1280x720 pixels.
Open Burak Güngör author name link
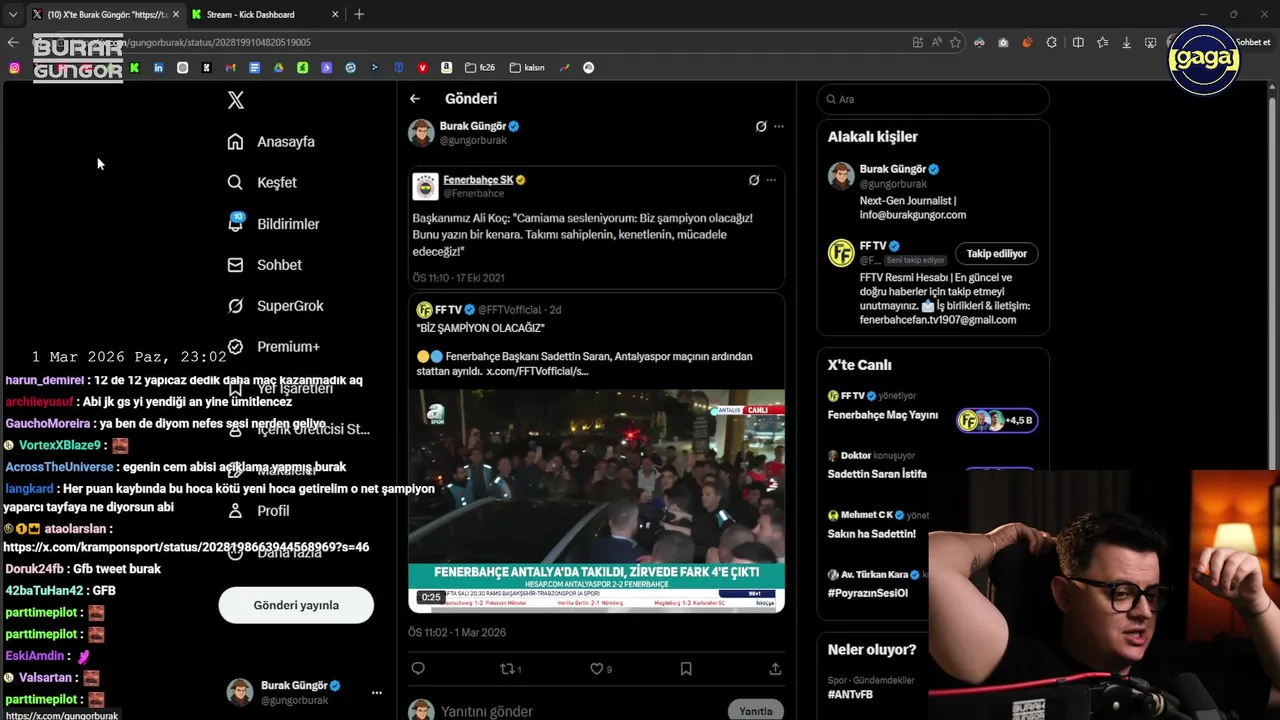click(472, 126)
